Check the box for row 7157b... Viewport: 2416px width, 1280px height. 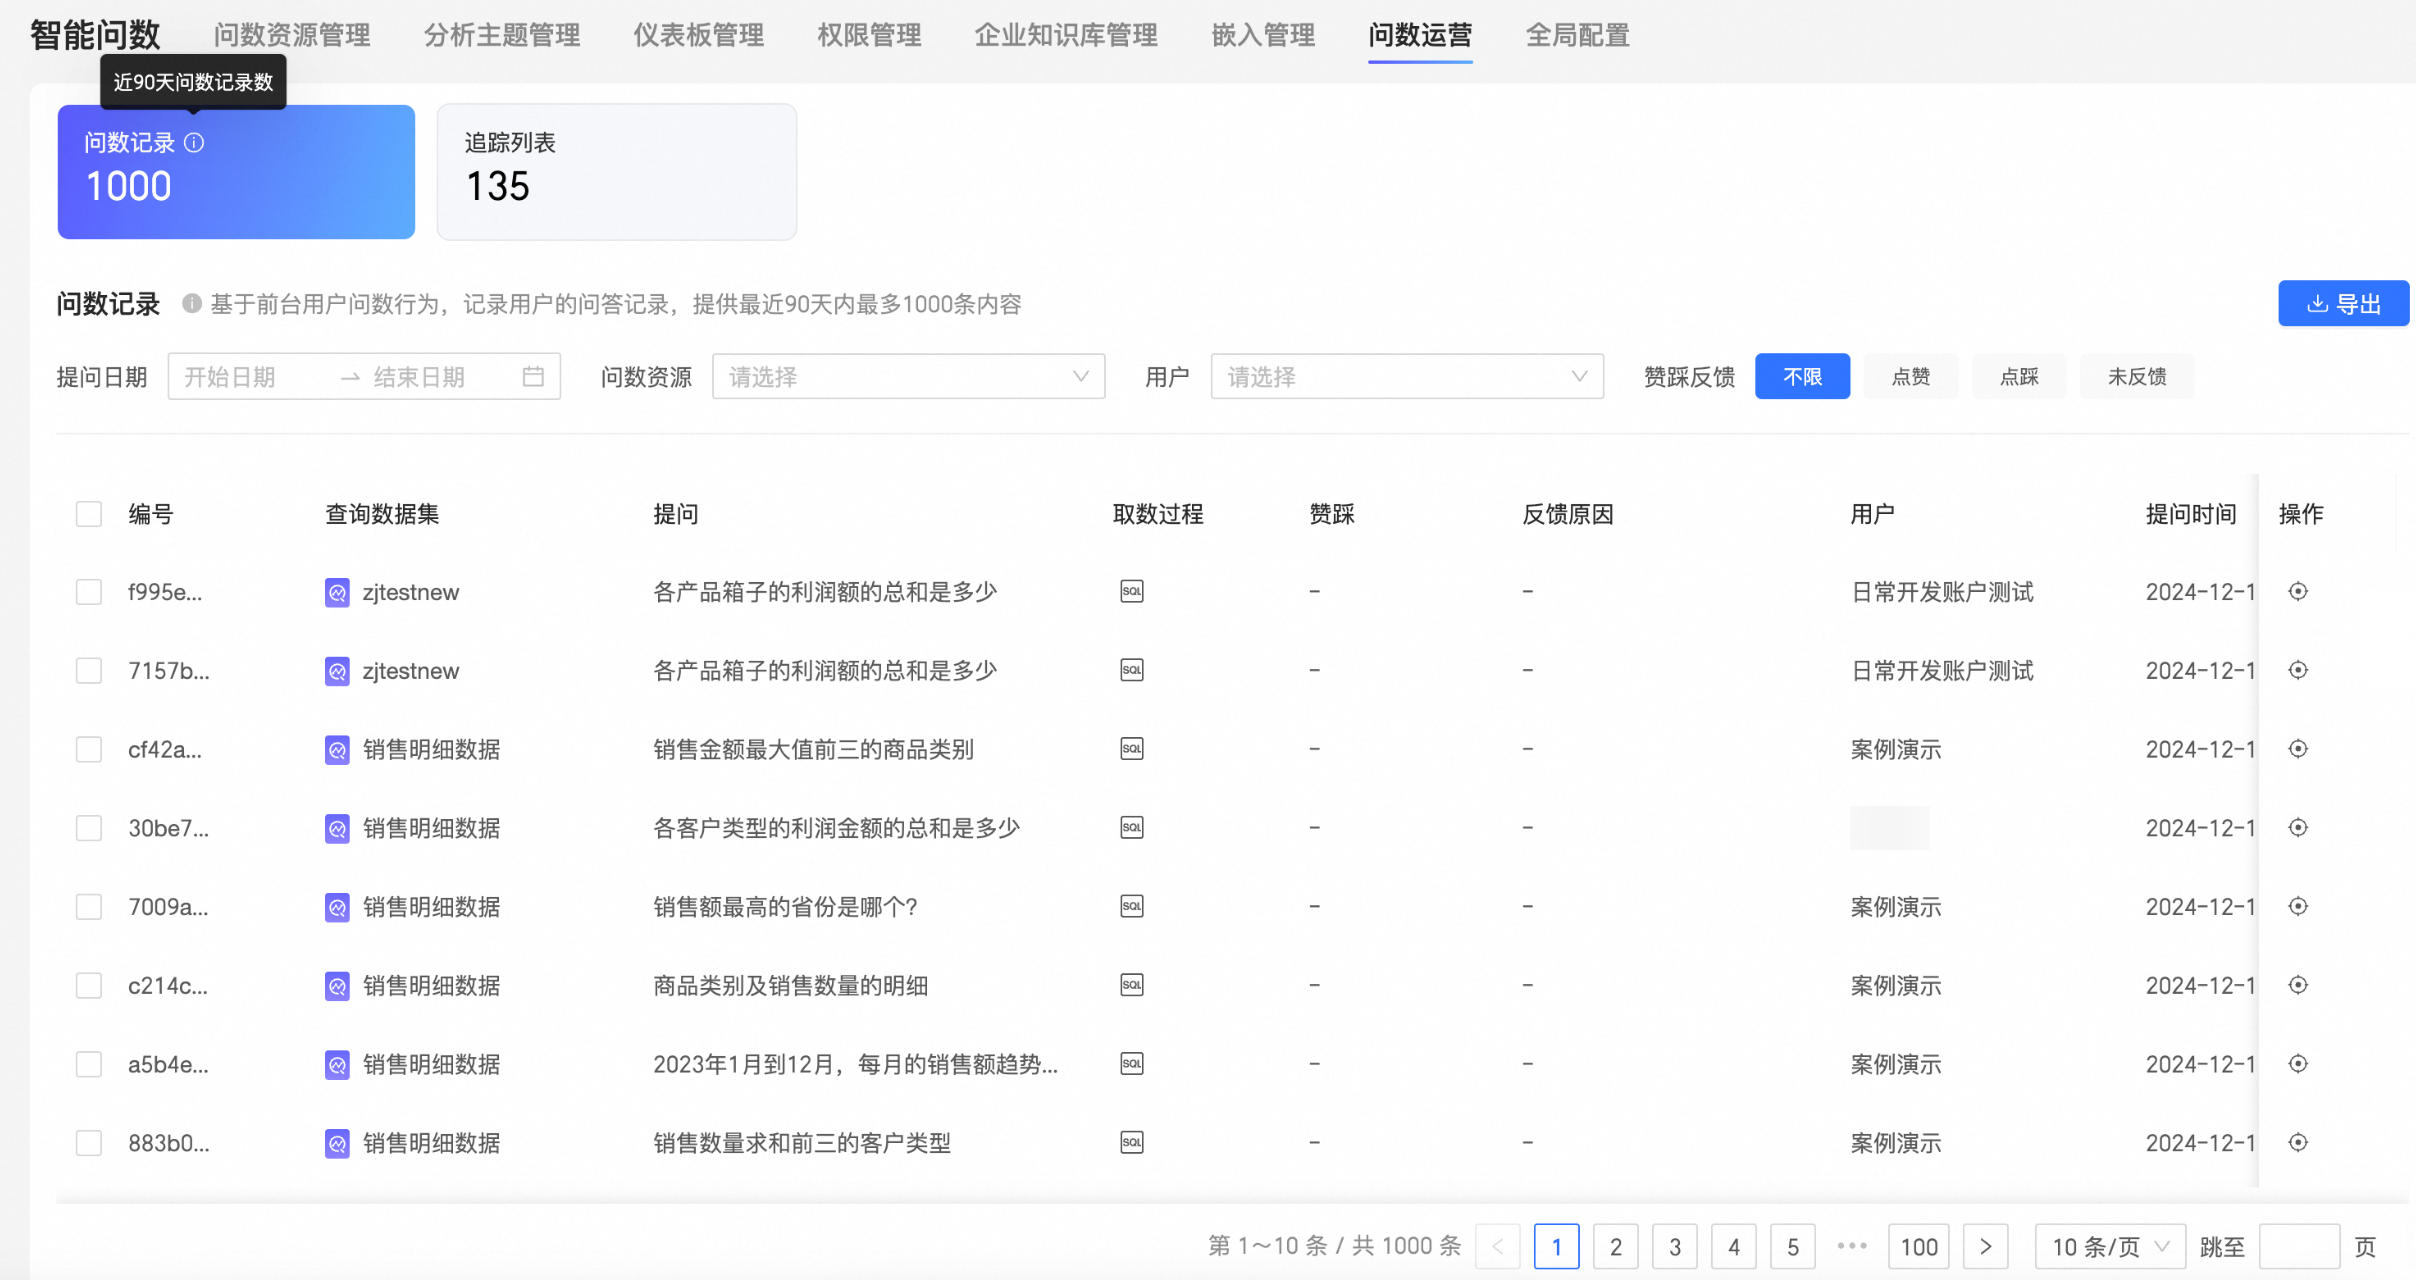pos(89,671)
